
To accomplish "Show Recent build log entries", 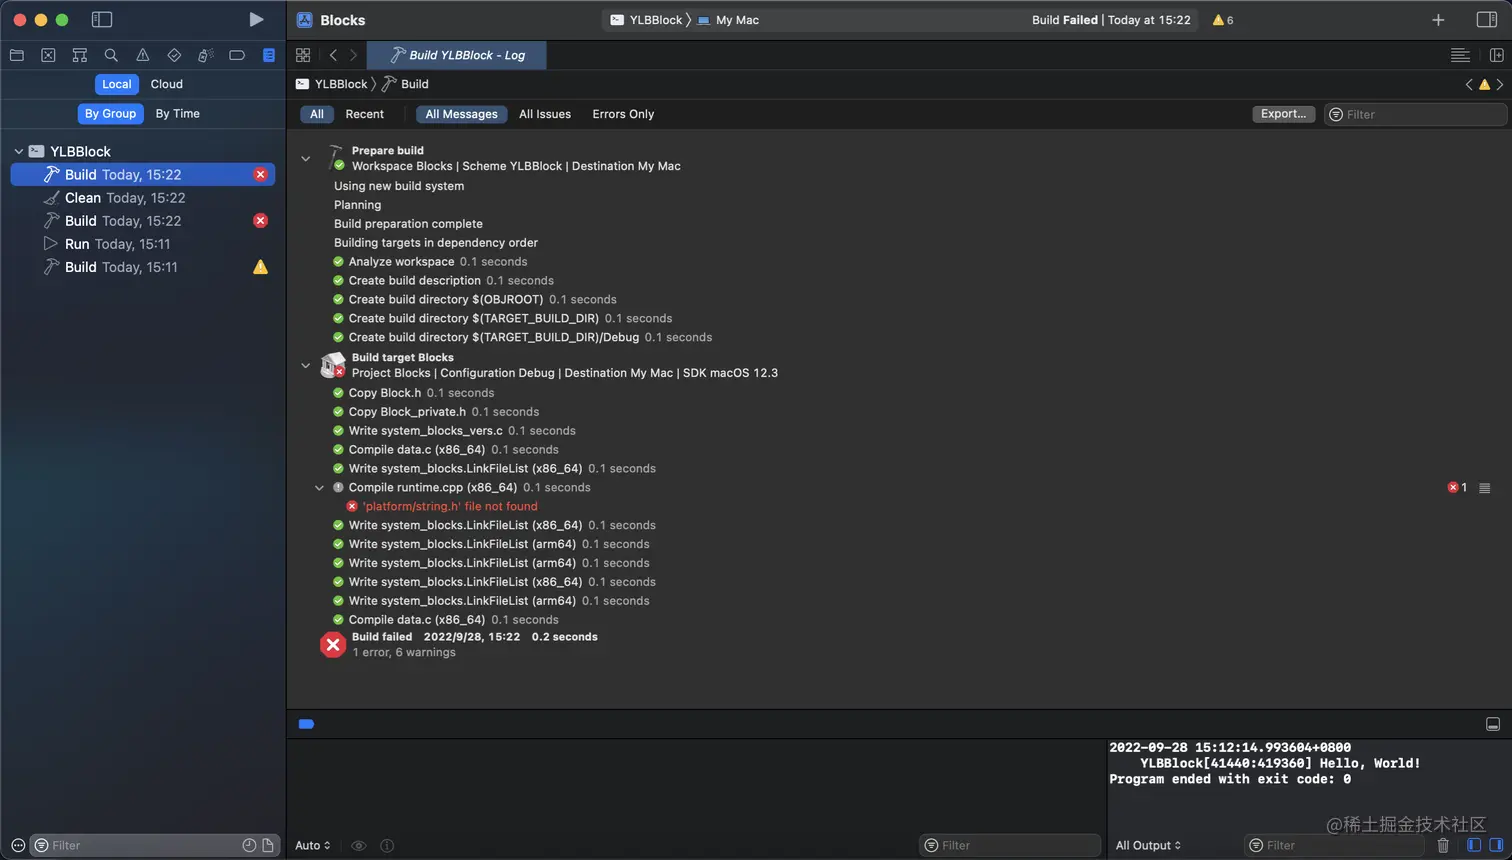I will (365, 114).
